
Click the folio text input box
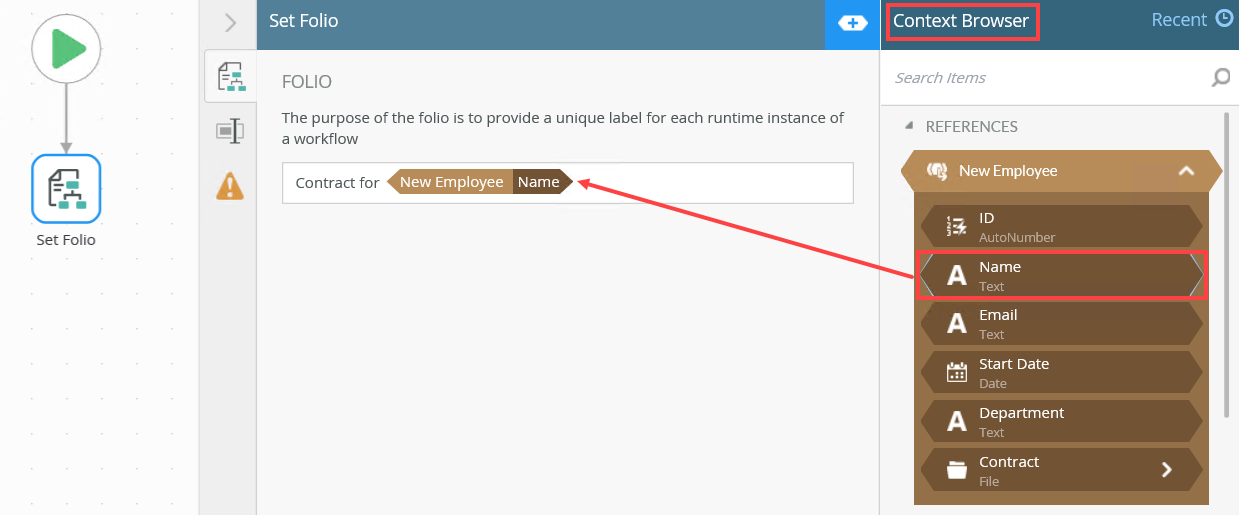tap(710, 183)
